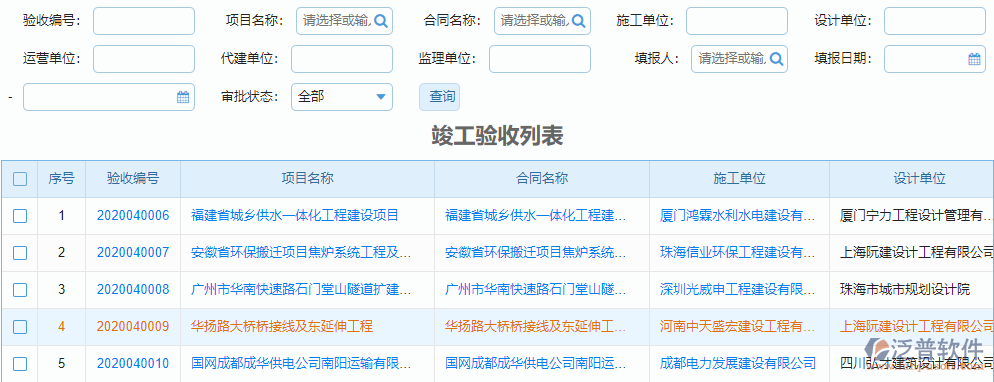Click the search icon in 合同名称 field
The width and height of the screenshot is (994, 382).
(x=578, y=21)
